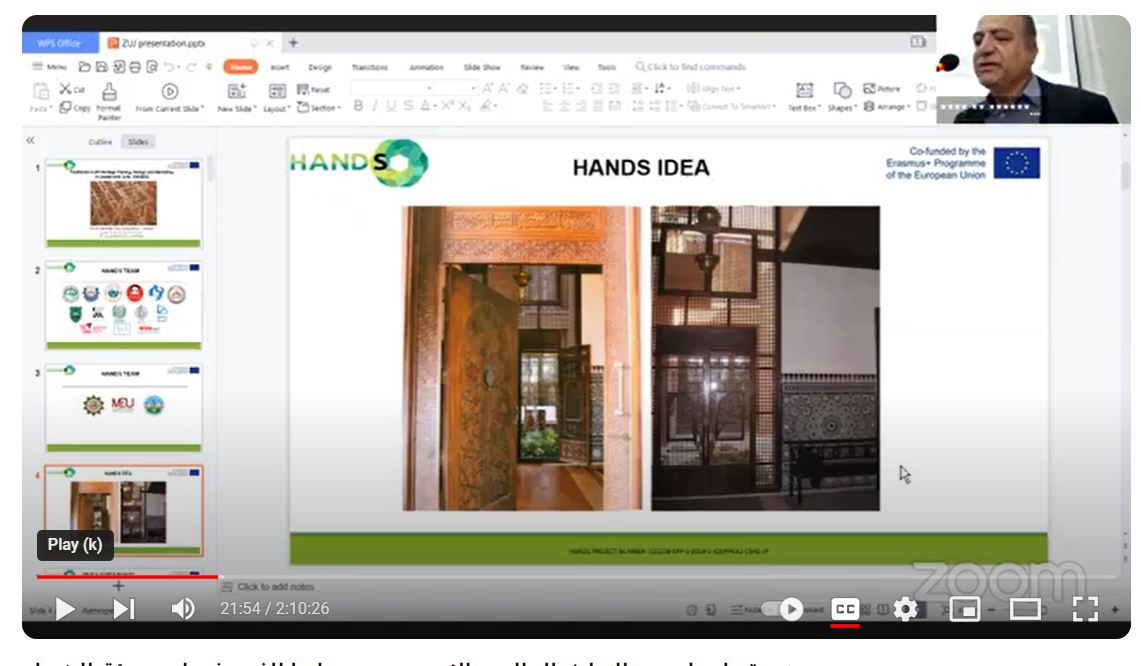Switch to the Slides pane tab

pyautogui.click(x=138, y=142)
